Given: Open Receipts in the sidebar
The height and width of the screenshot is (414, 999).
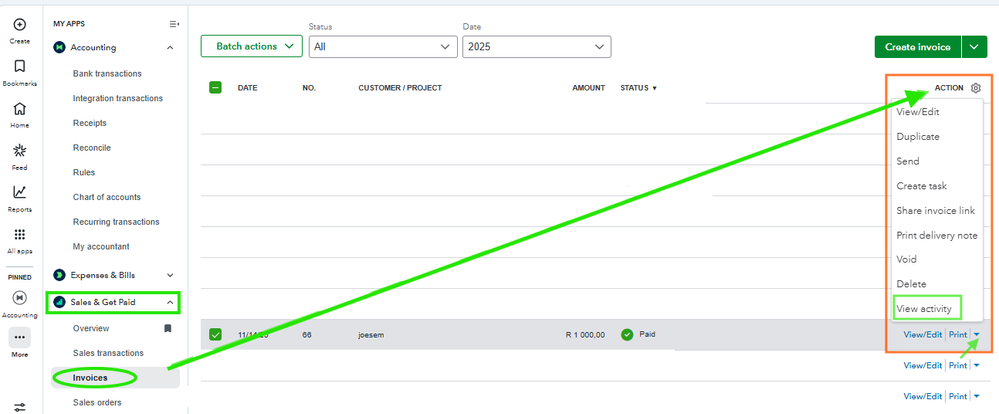Looking at the screenshot, I should click(90, 123).
